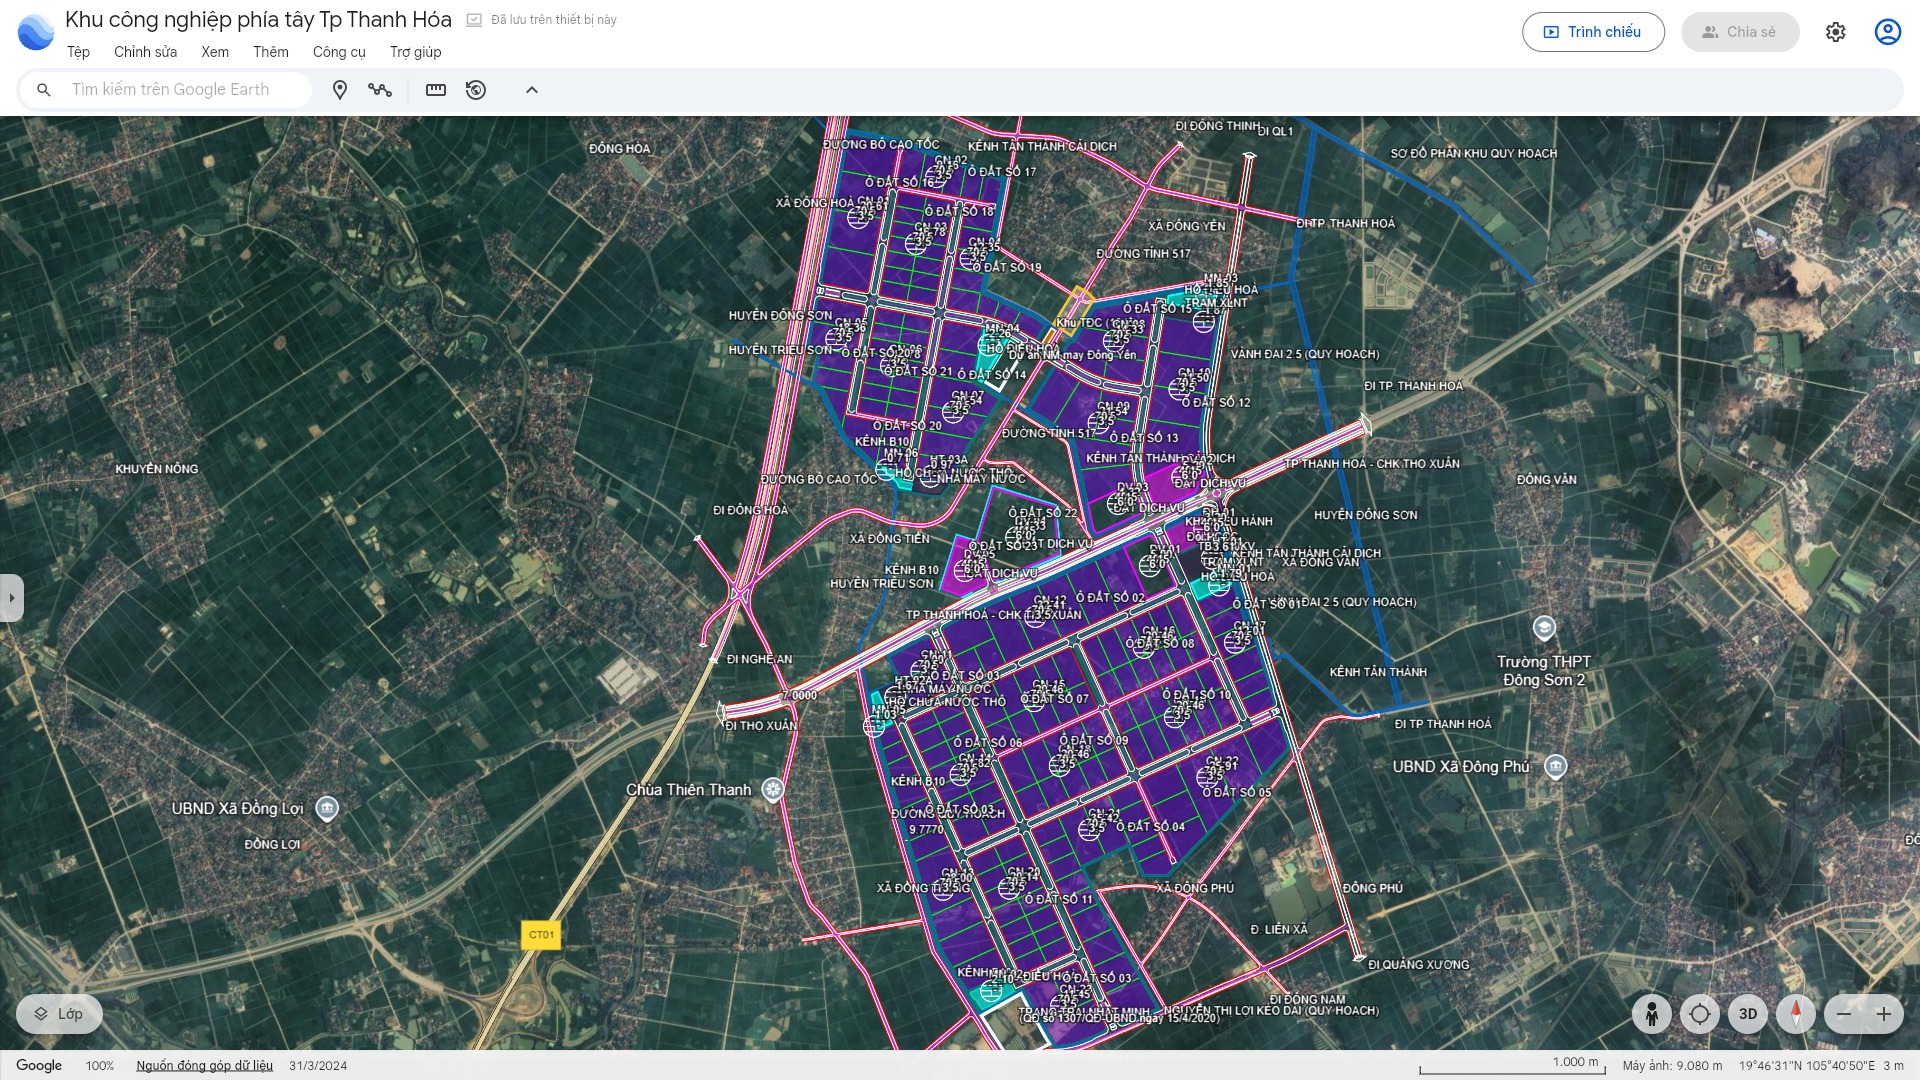Click the saved-on-device status icon
This screenshot has width=1920, height=1080.
pos(474,20)
